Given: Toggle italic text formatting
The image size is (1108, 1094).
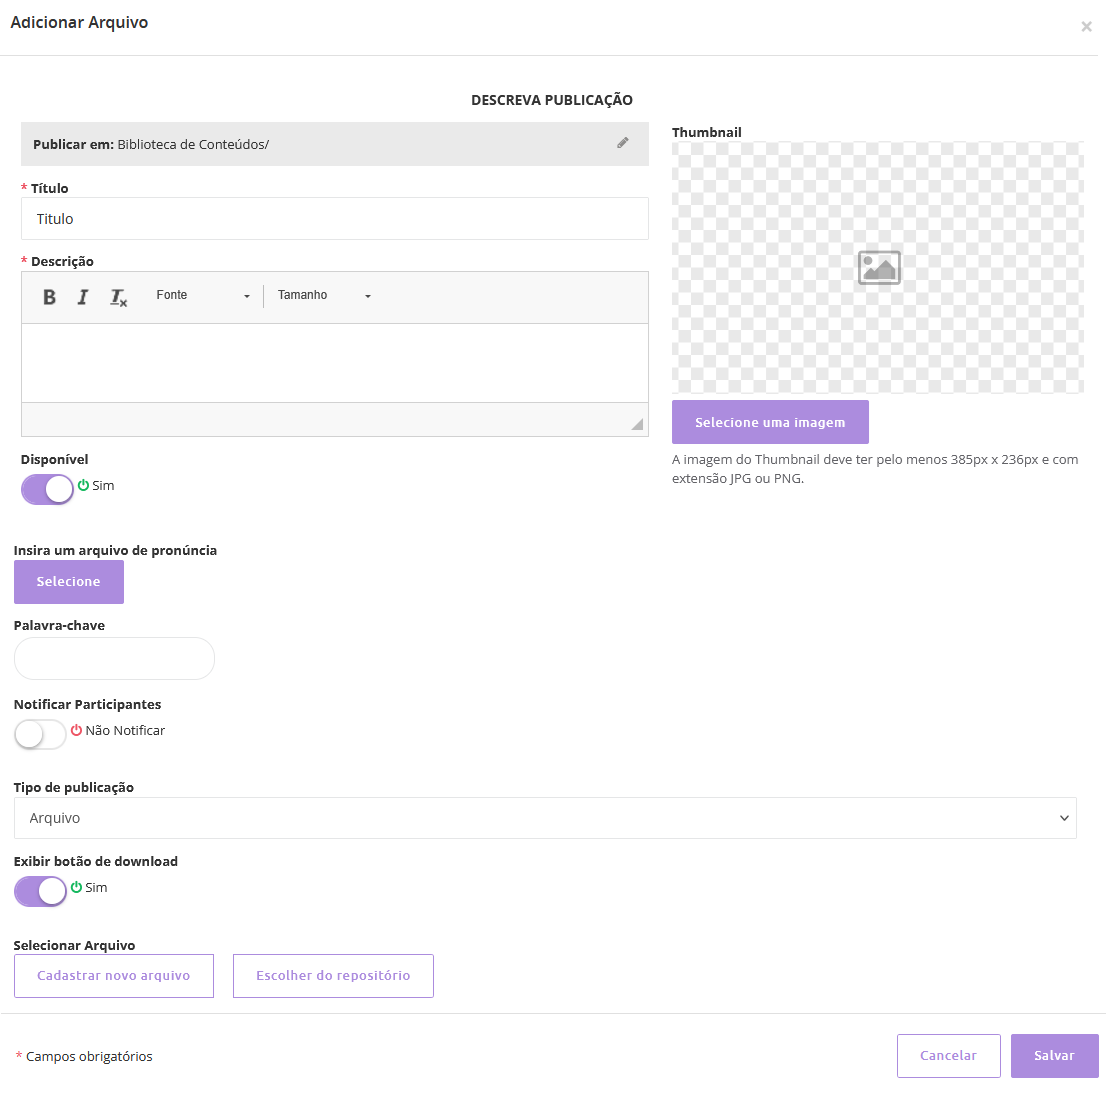Looking at the screenshot, I should (83, 297).
